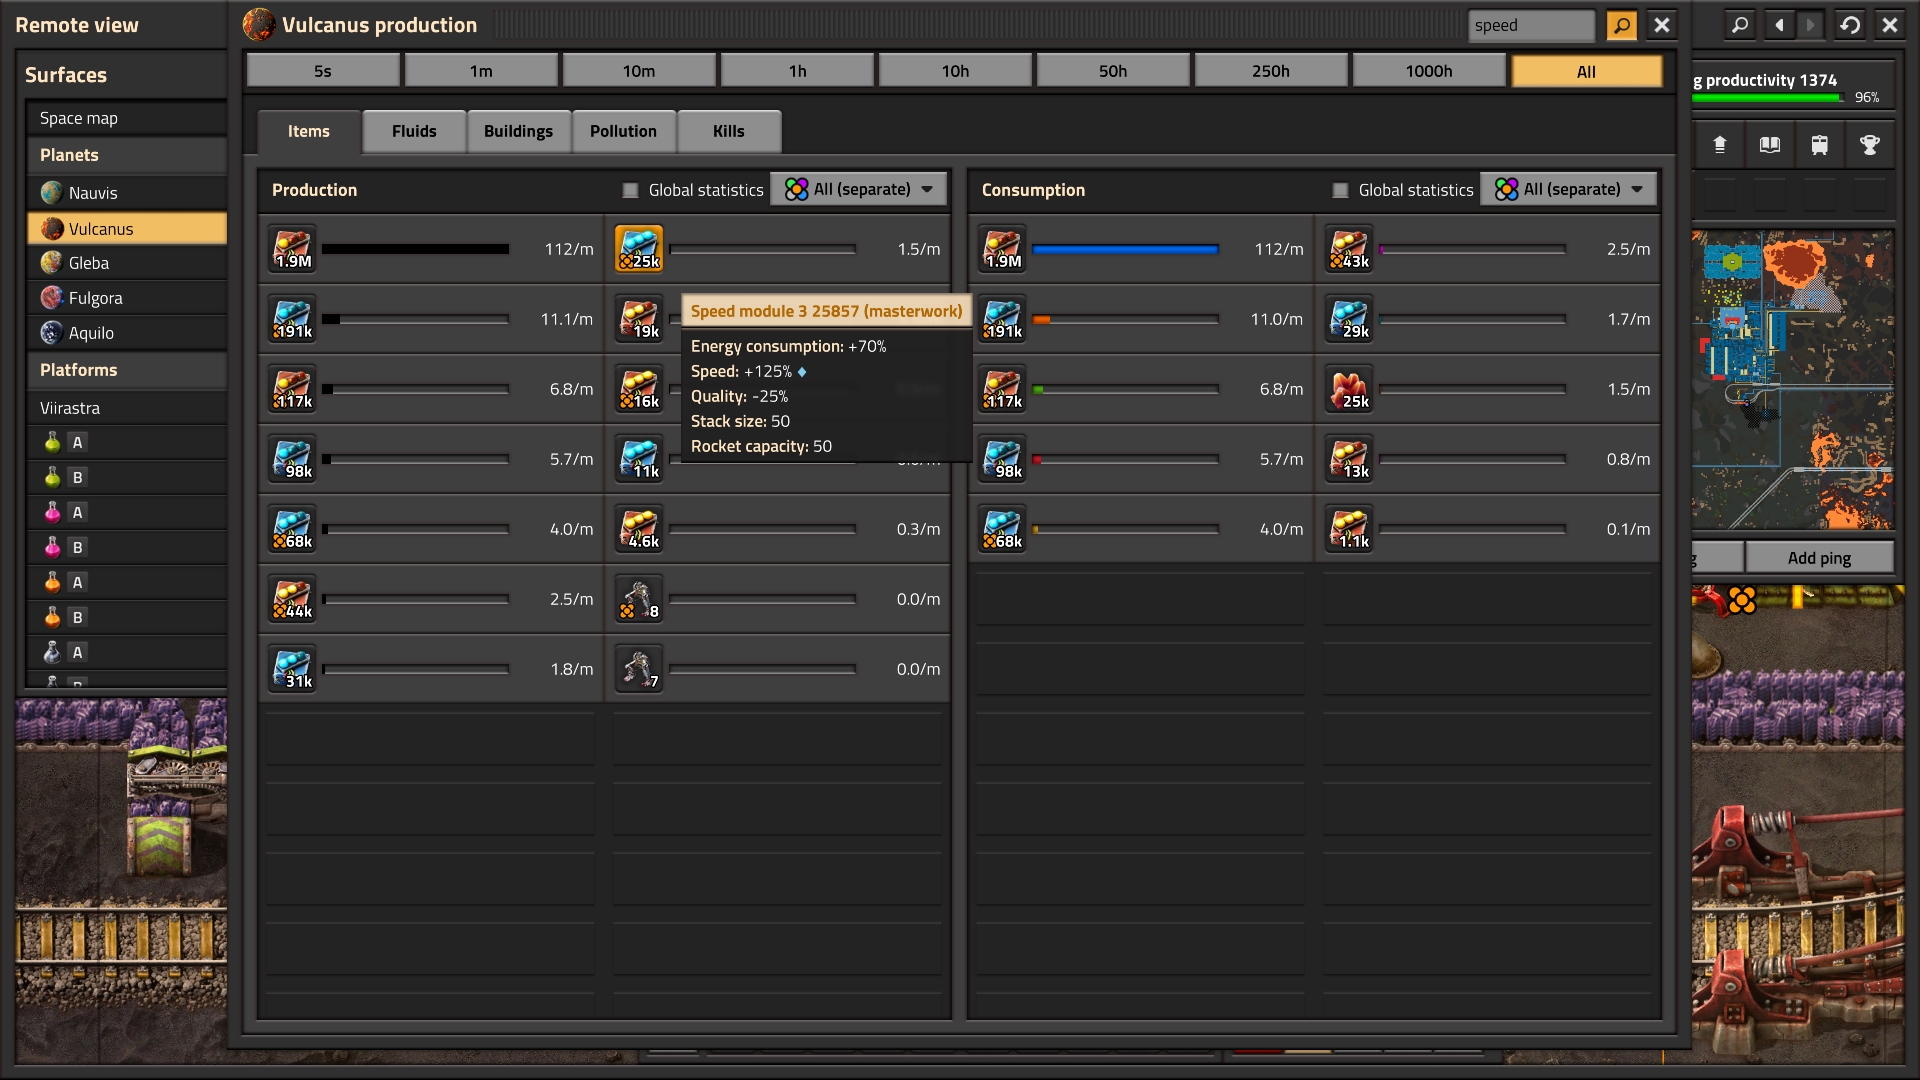Image resolution: width=1920 pixels, height=1080 pixels.
Task: Click the 117k item icon in Production
Action: (292, 389)
